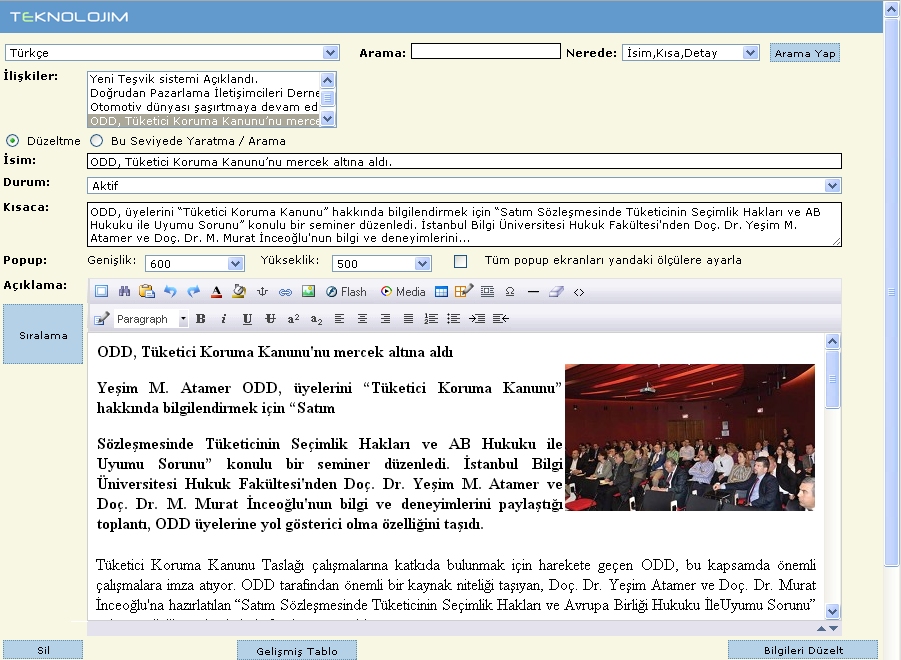Open the Genişlik dropdown showing 600
901x660 pixels.
(194, 264)
